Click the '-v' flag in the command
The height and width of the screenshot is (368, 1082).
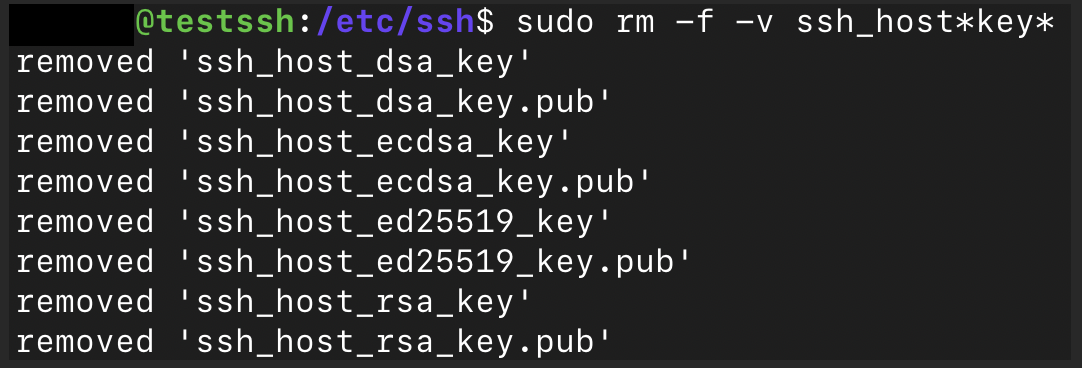pyautogui.click(x=754, y=23)
